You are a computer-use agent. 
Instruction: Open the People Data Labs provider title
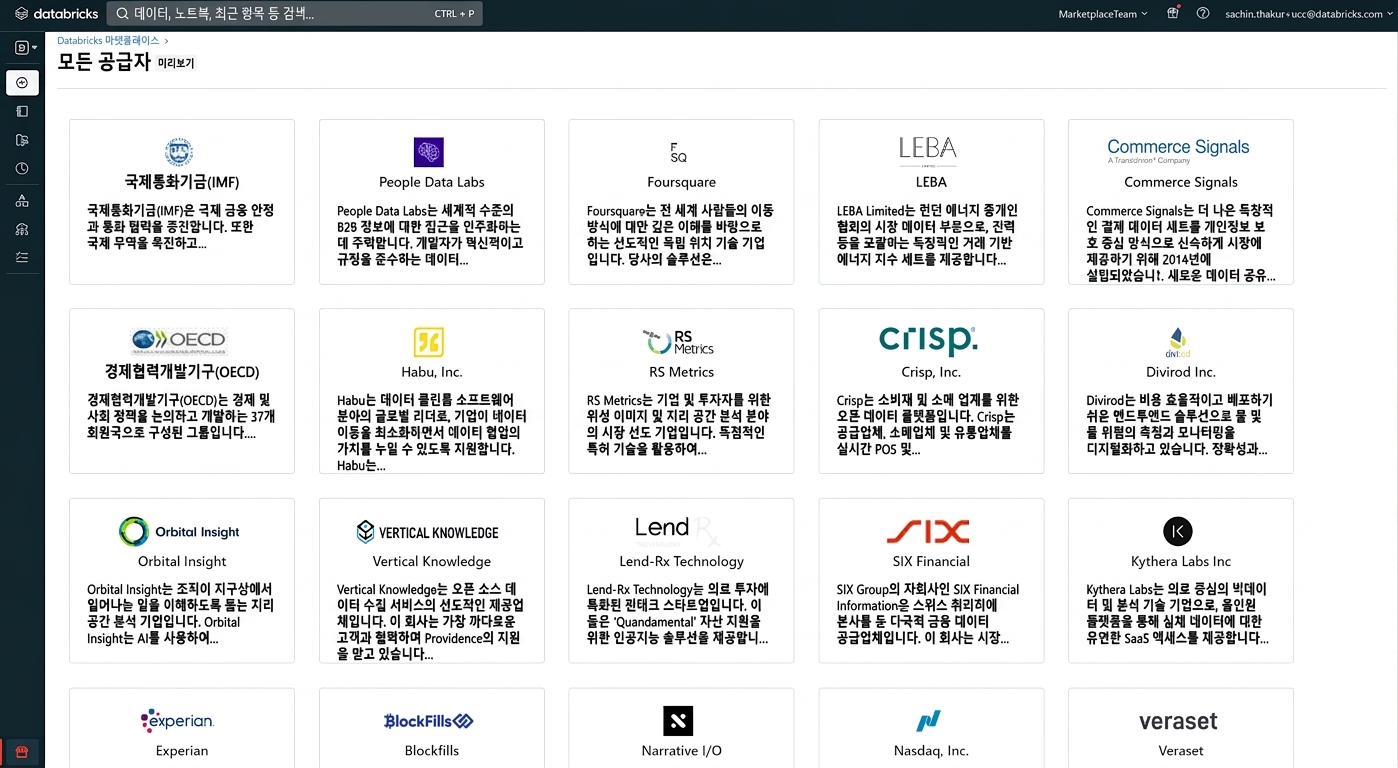pyautogui.click(x=432, y=182)
